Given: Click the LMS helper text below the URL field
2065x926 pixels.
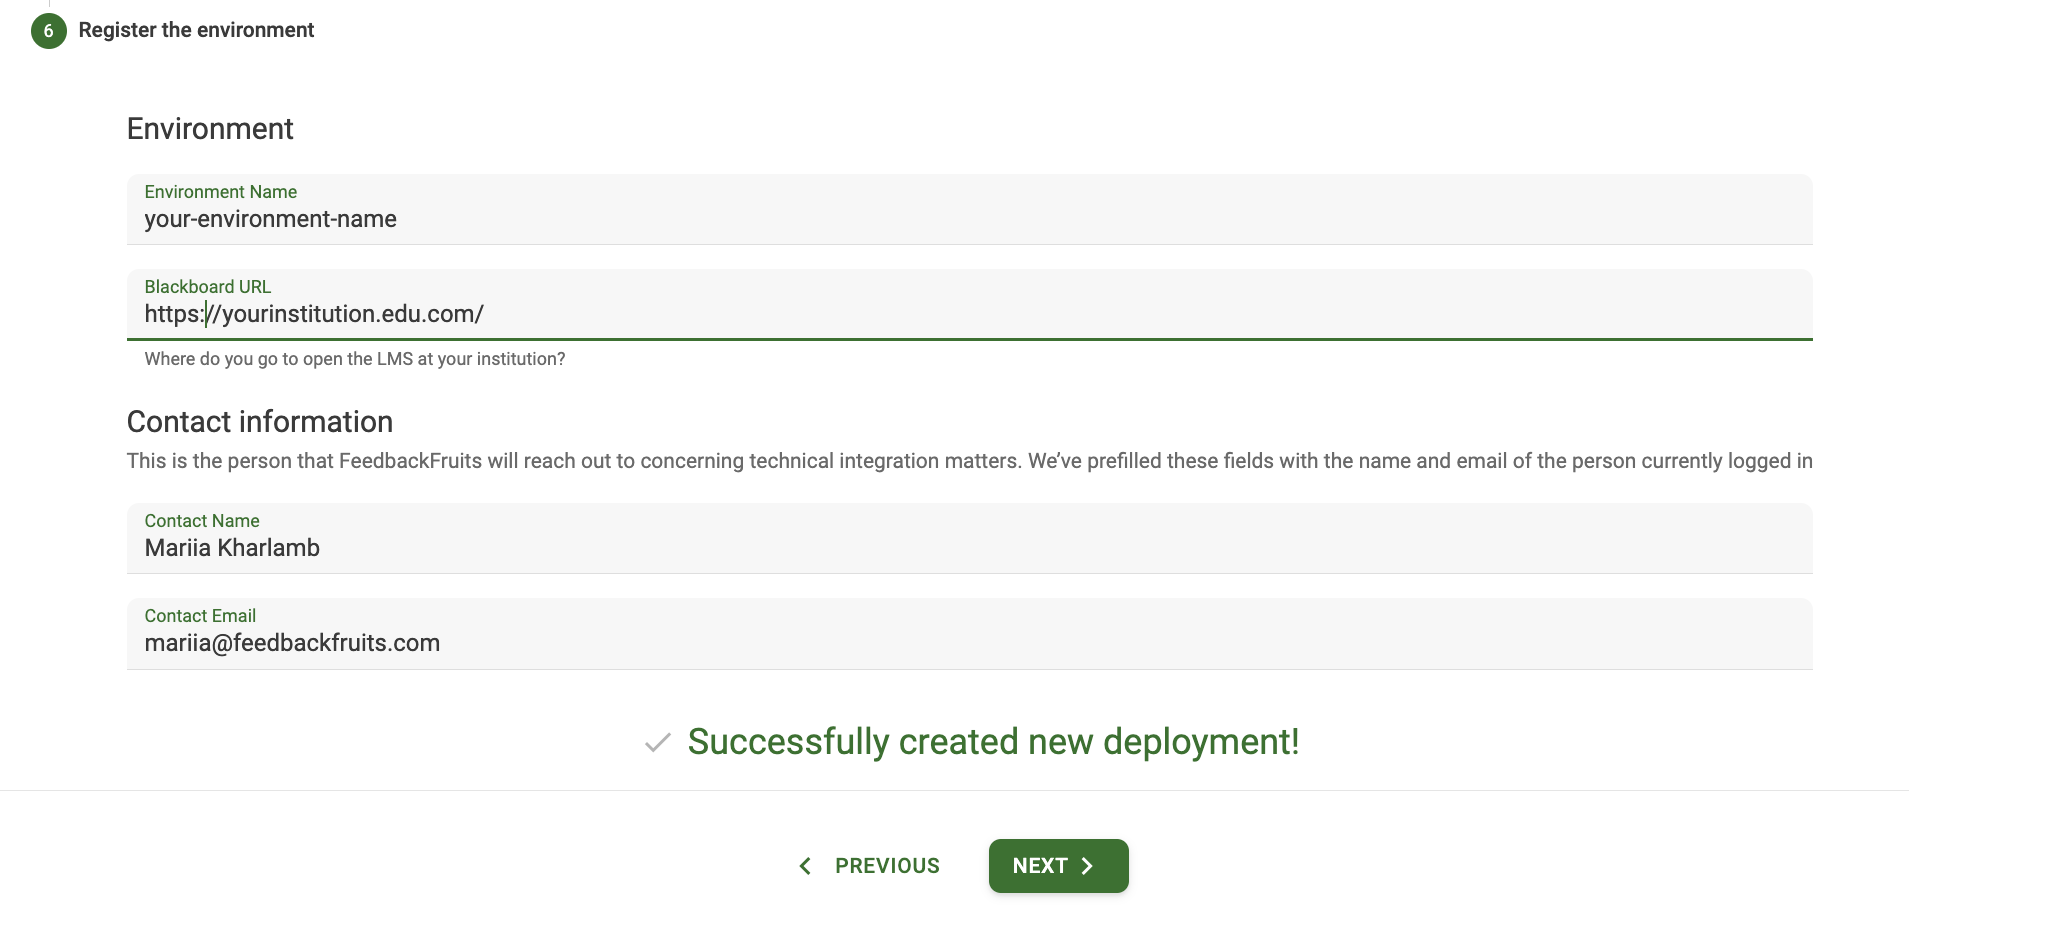Looking at the screenshot, I should [354, 359].
